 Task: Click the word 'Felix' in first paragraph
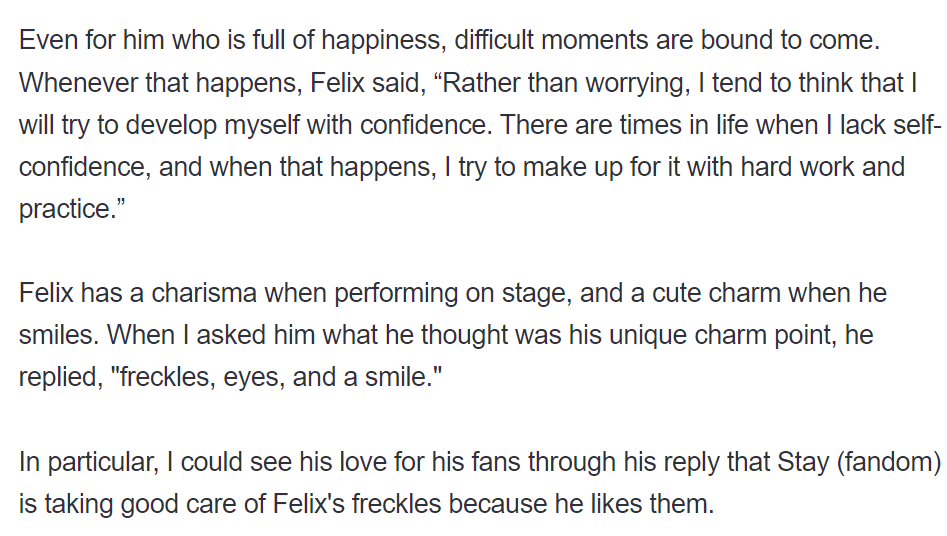338,83
